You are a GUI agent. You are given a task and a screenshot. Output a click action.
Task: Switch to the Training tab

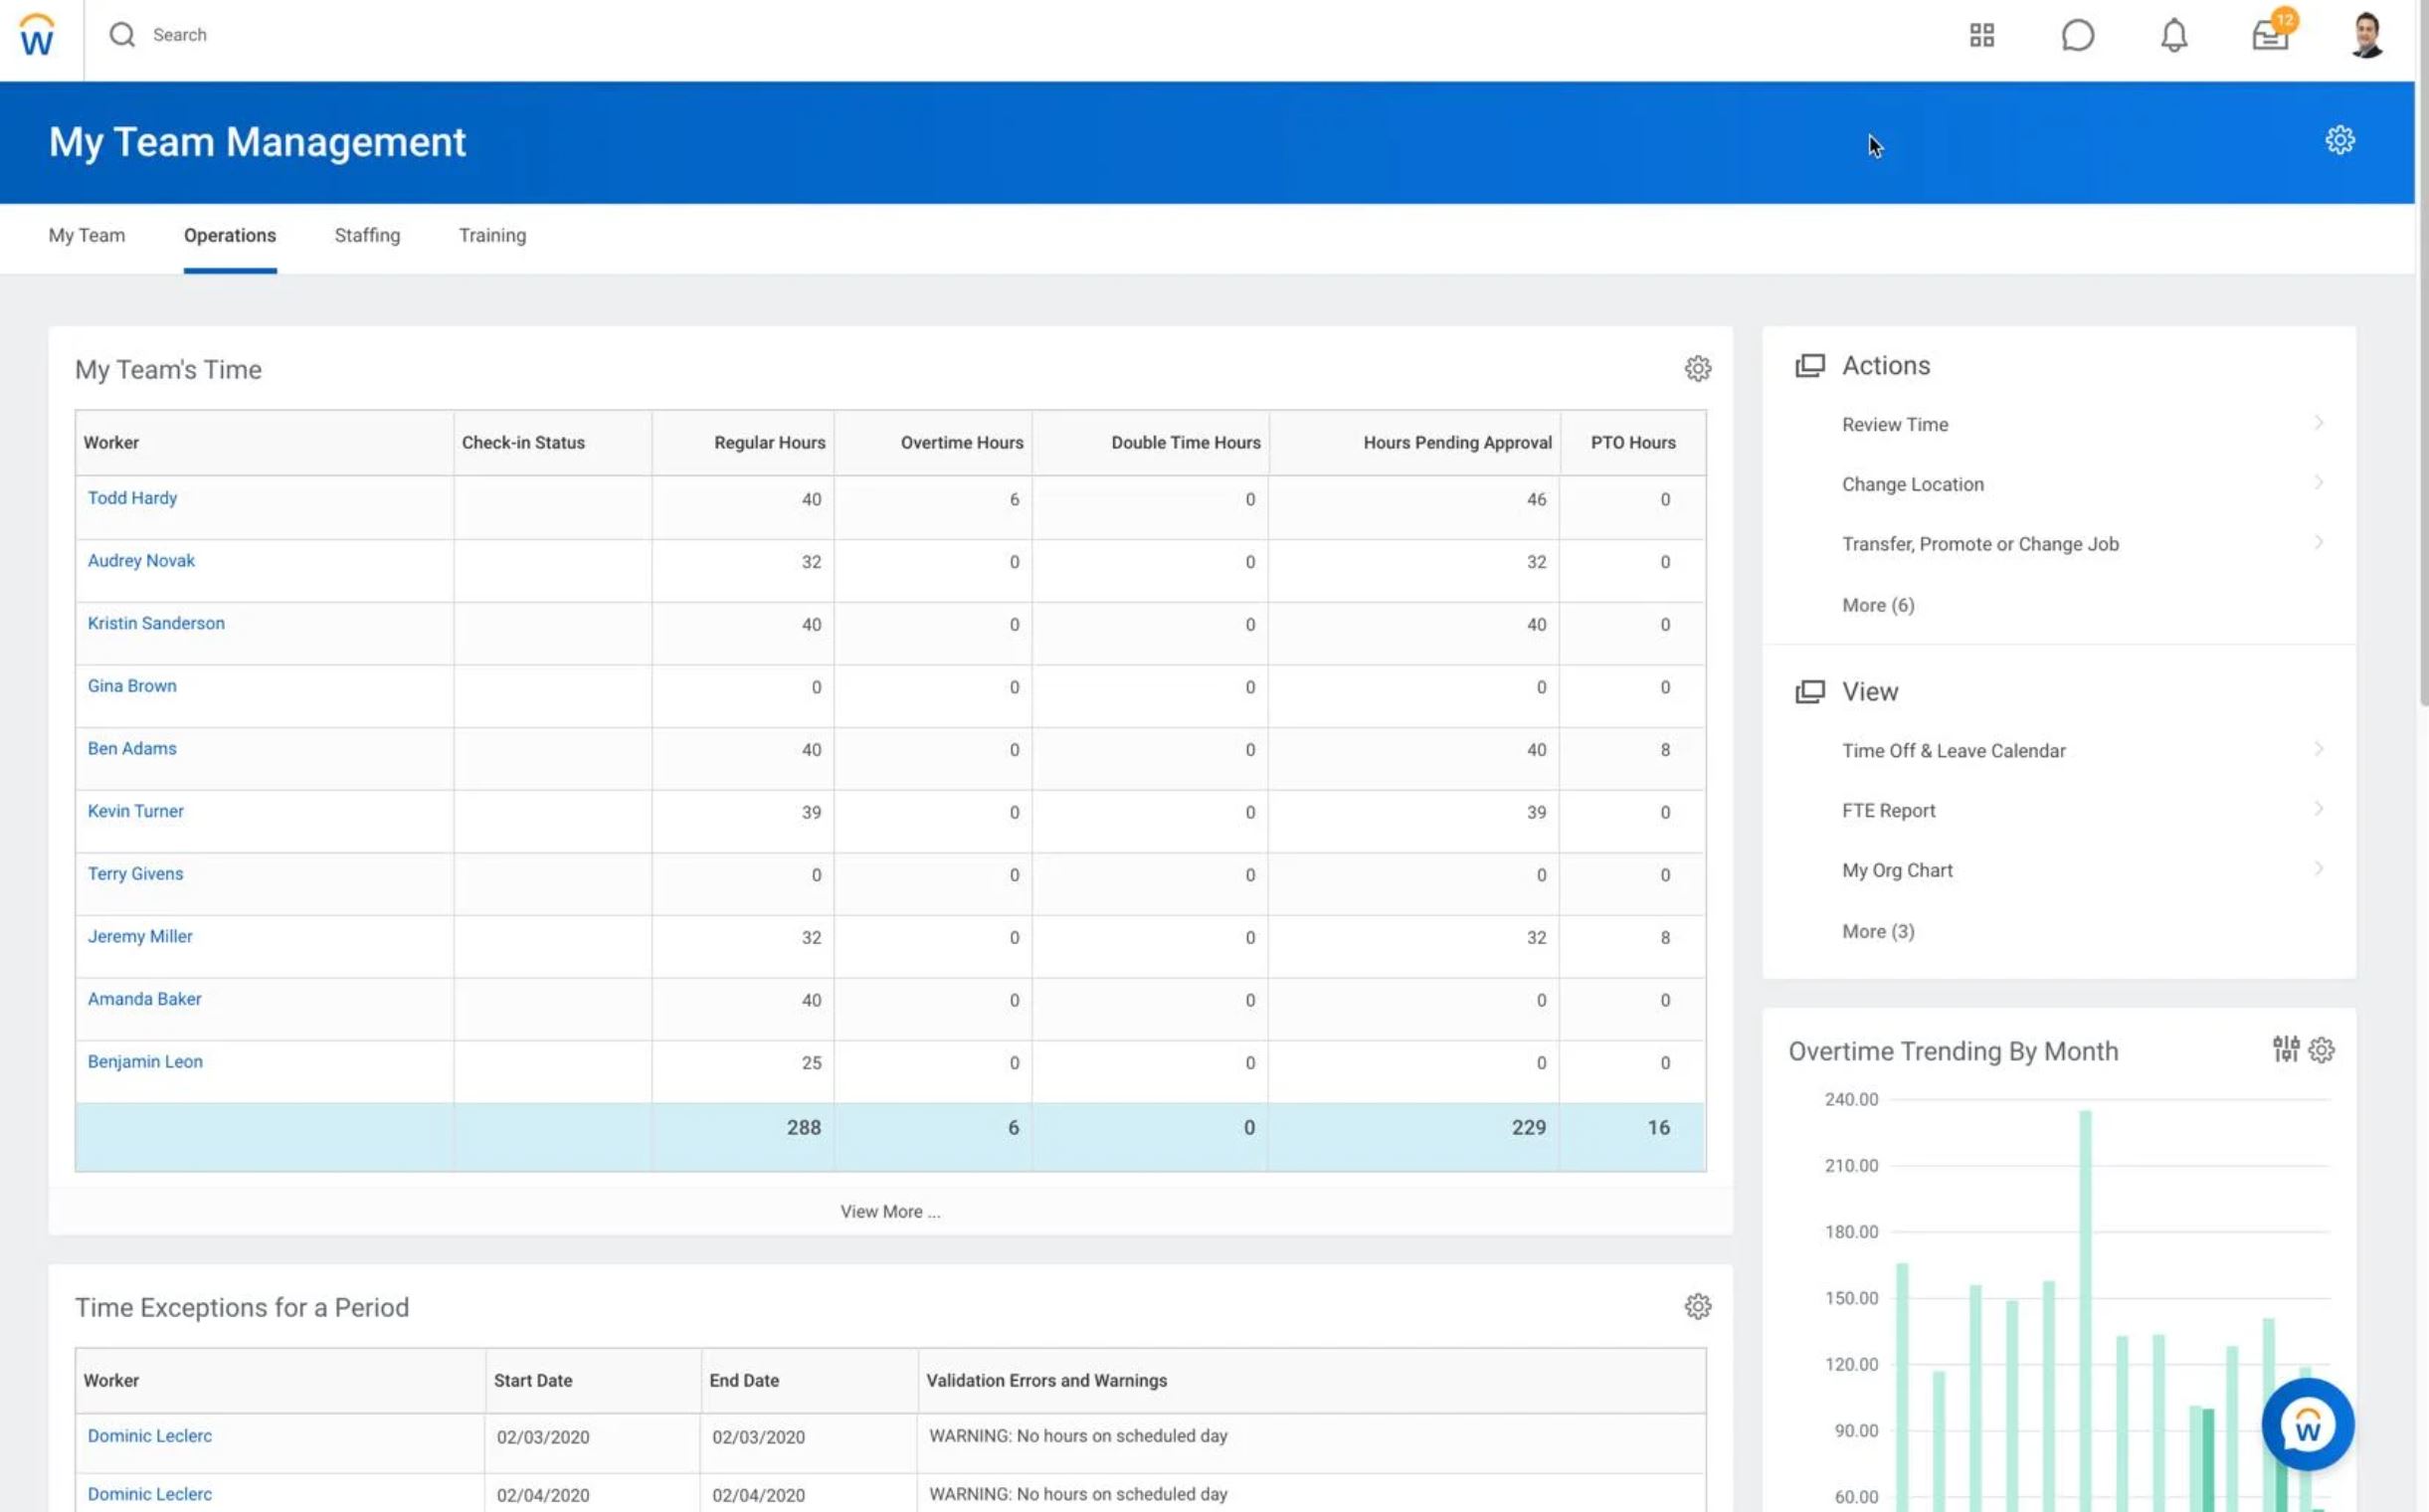[x=492, y=235]
